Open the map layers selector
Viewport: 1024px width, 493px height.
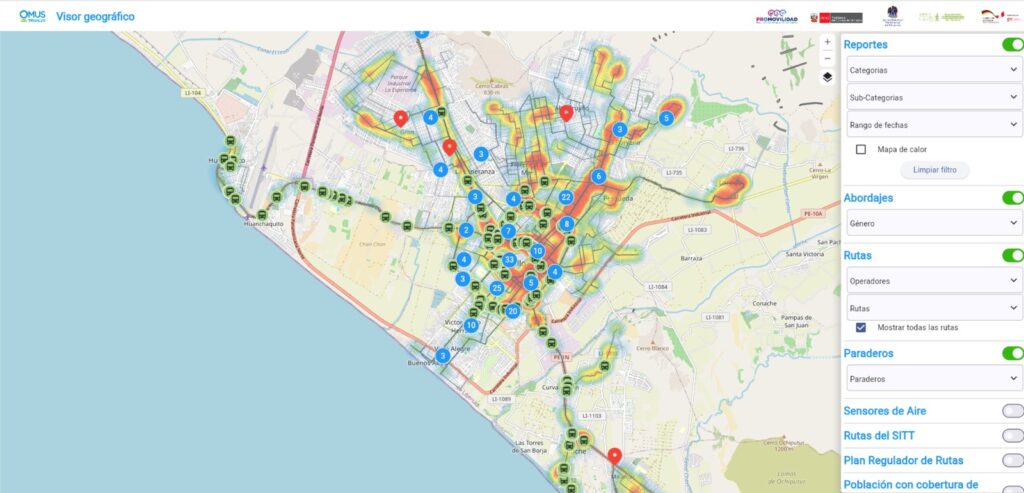click(827, 76)
